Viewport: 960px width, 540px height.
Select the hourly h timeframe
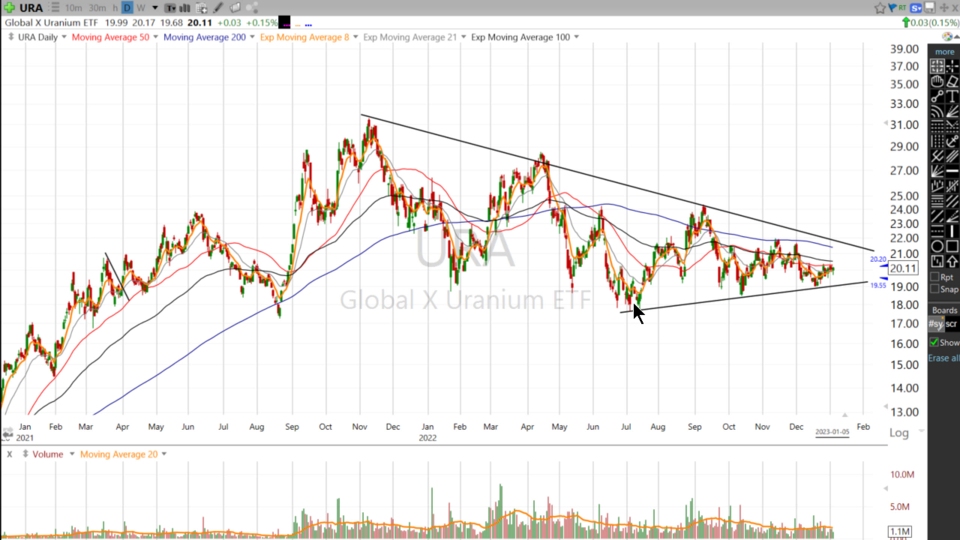(115, 8)
